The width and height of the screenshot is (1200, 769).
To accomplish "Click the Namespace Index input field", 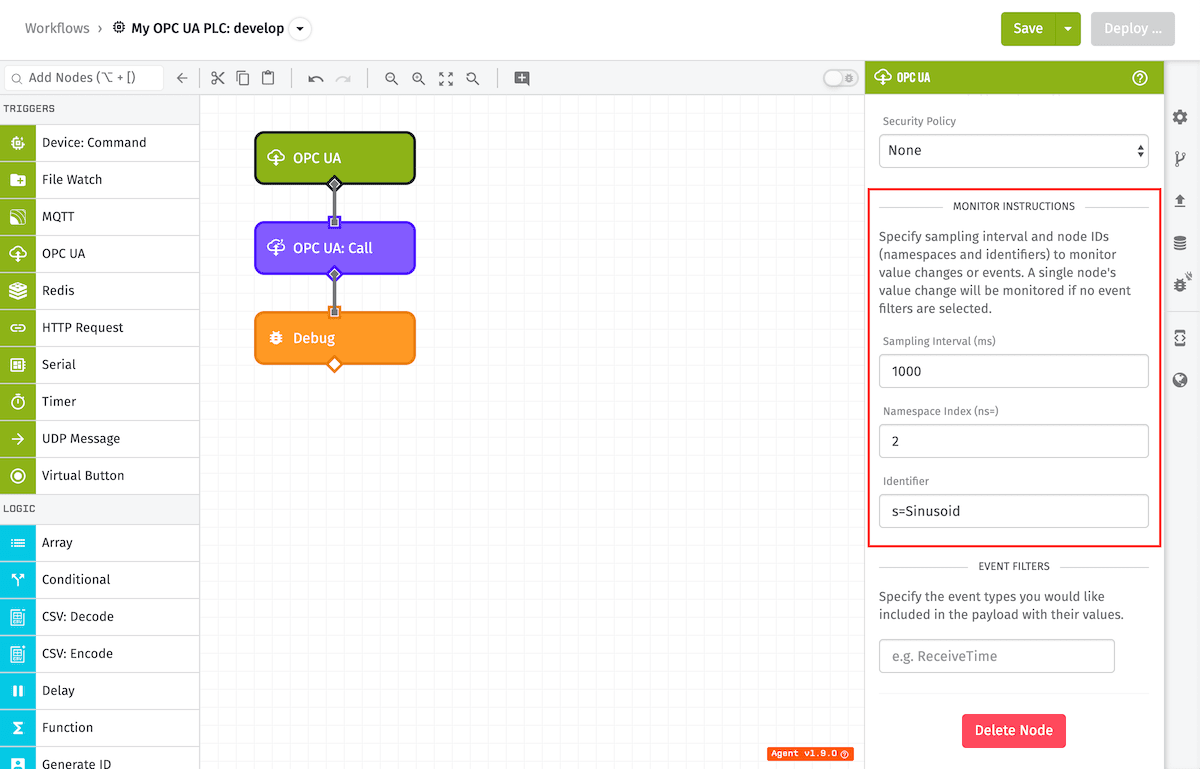I will pos(1014,441).
